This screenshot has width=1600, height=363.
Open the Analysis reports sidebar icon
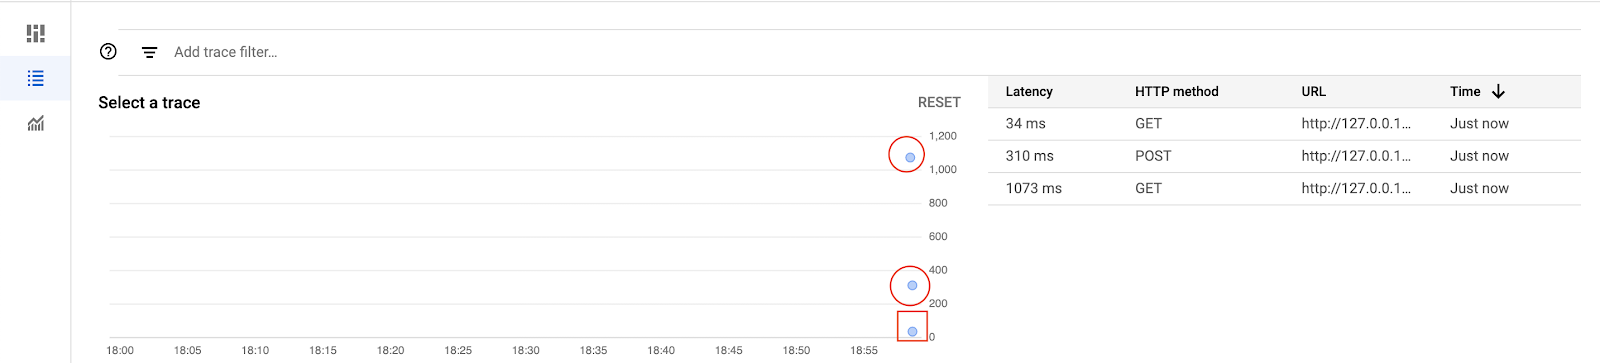[x=36, y=123]
